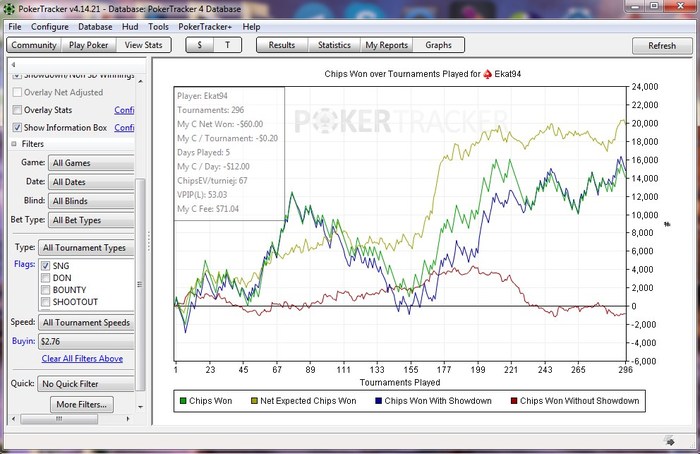Select the $ cash games toggle

point(200,45)
